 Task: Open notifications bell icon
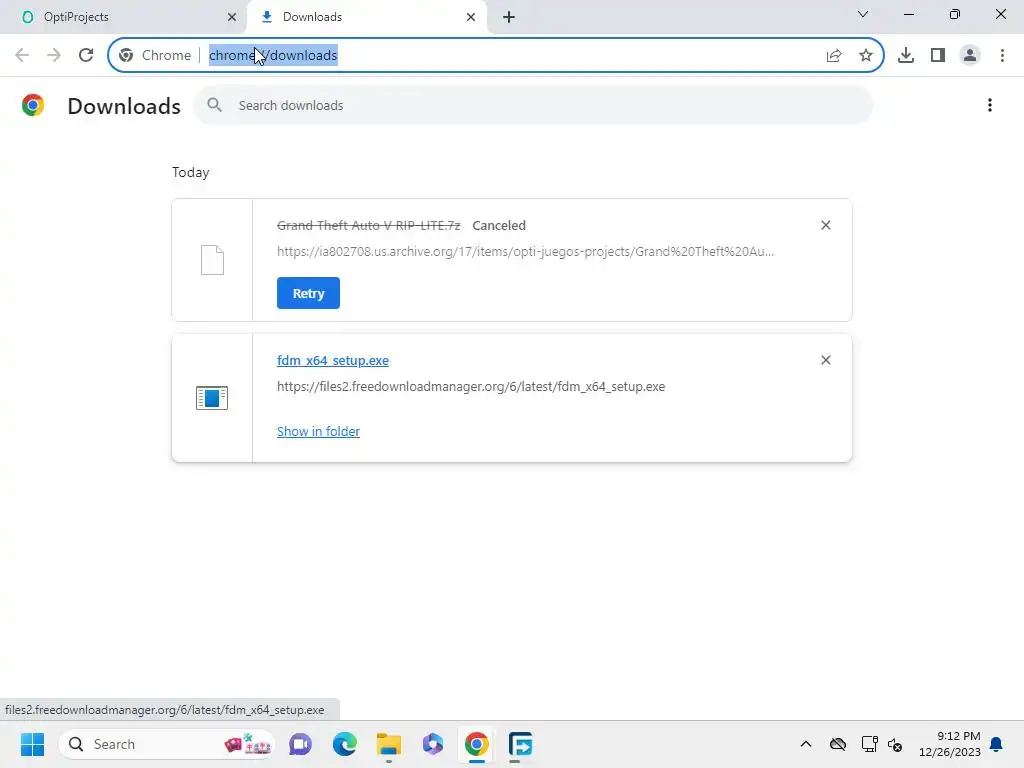996,744
